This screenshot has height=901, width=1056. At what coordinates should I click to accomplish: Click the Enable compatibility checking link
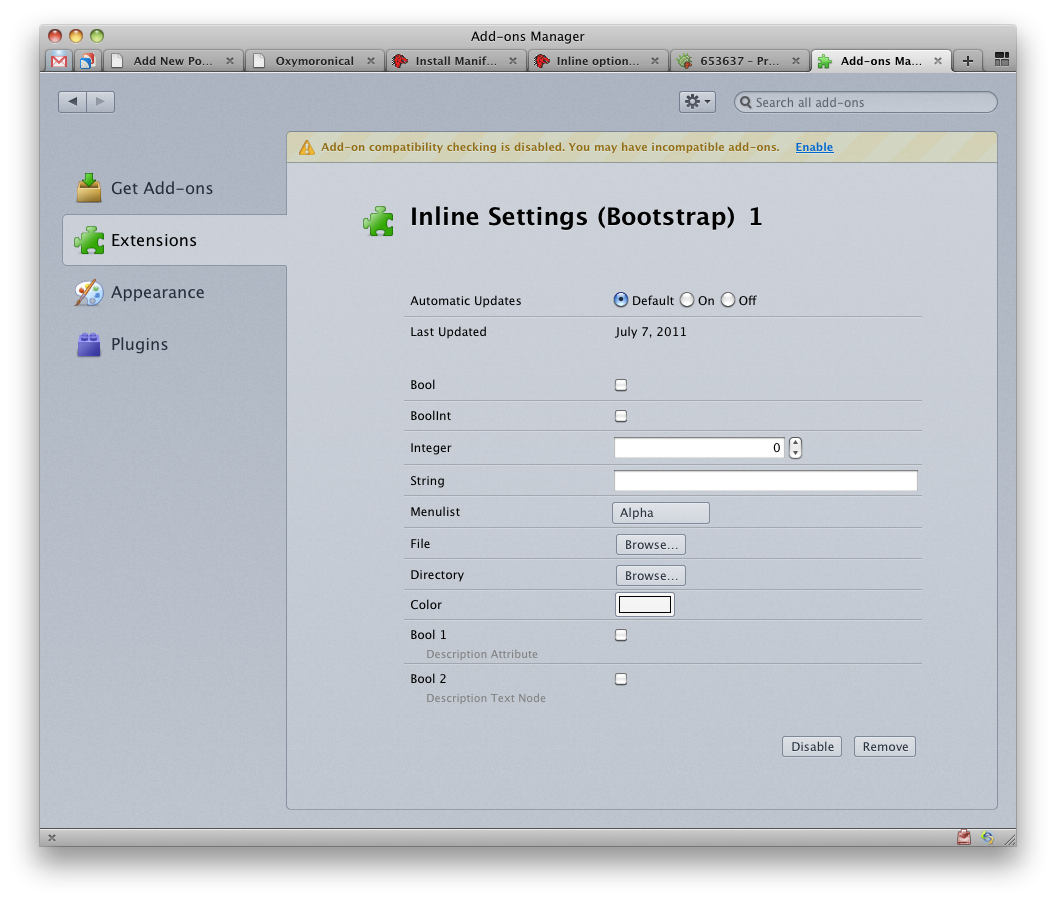pyautogui.click(x=814, y=147)
